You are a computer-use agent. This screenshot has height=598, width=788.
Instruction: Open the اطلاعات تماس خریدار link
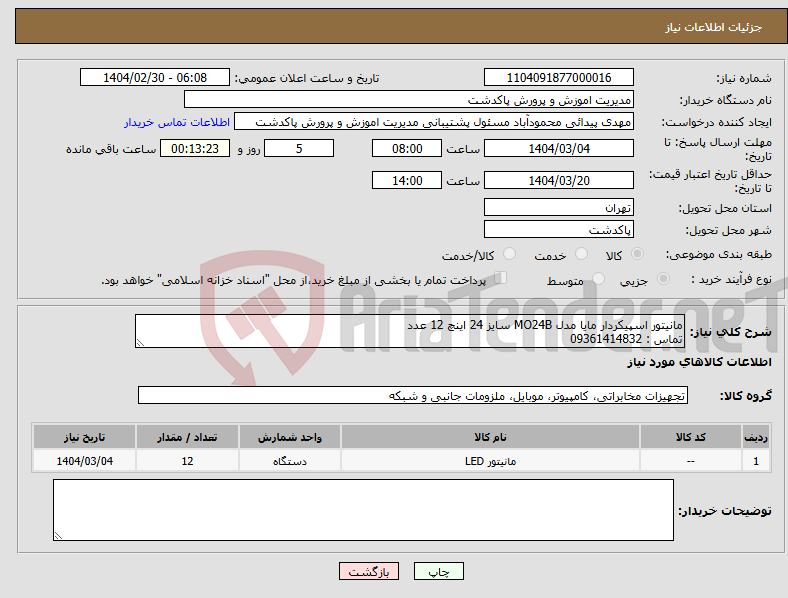tap(177, 122)
